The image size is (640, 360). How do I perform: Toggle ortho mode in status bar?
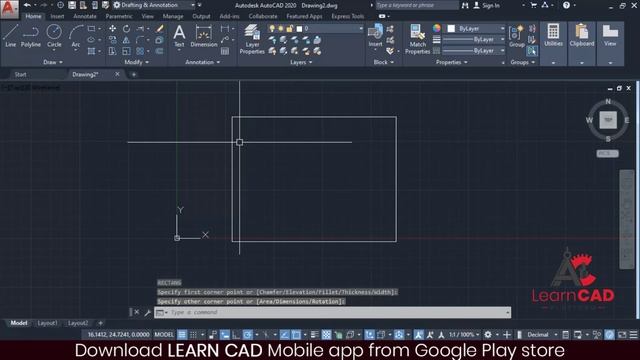[x=236, y=335]
